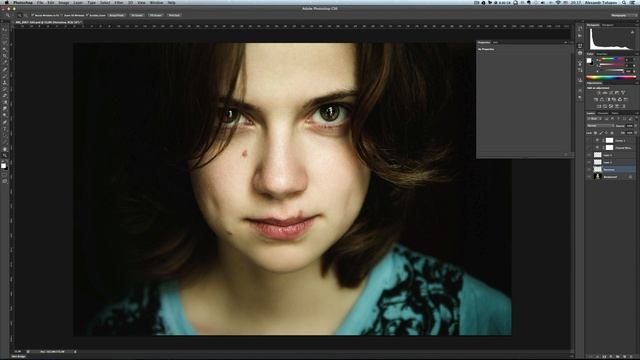Open the layer blend mode dropdown
Screen dimensions: 640x360
[600, 125]
